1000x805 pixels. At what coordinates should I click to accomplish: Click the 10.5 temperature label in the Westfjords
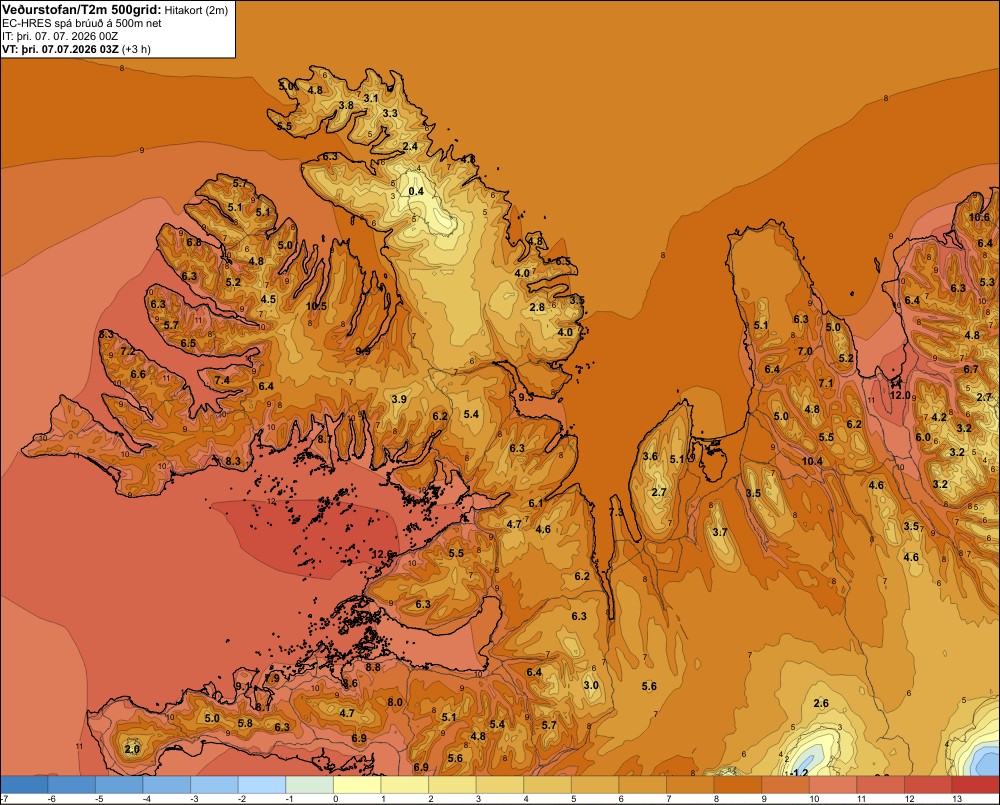[316, 306]
